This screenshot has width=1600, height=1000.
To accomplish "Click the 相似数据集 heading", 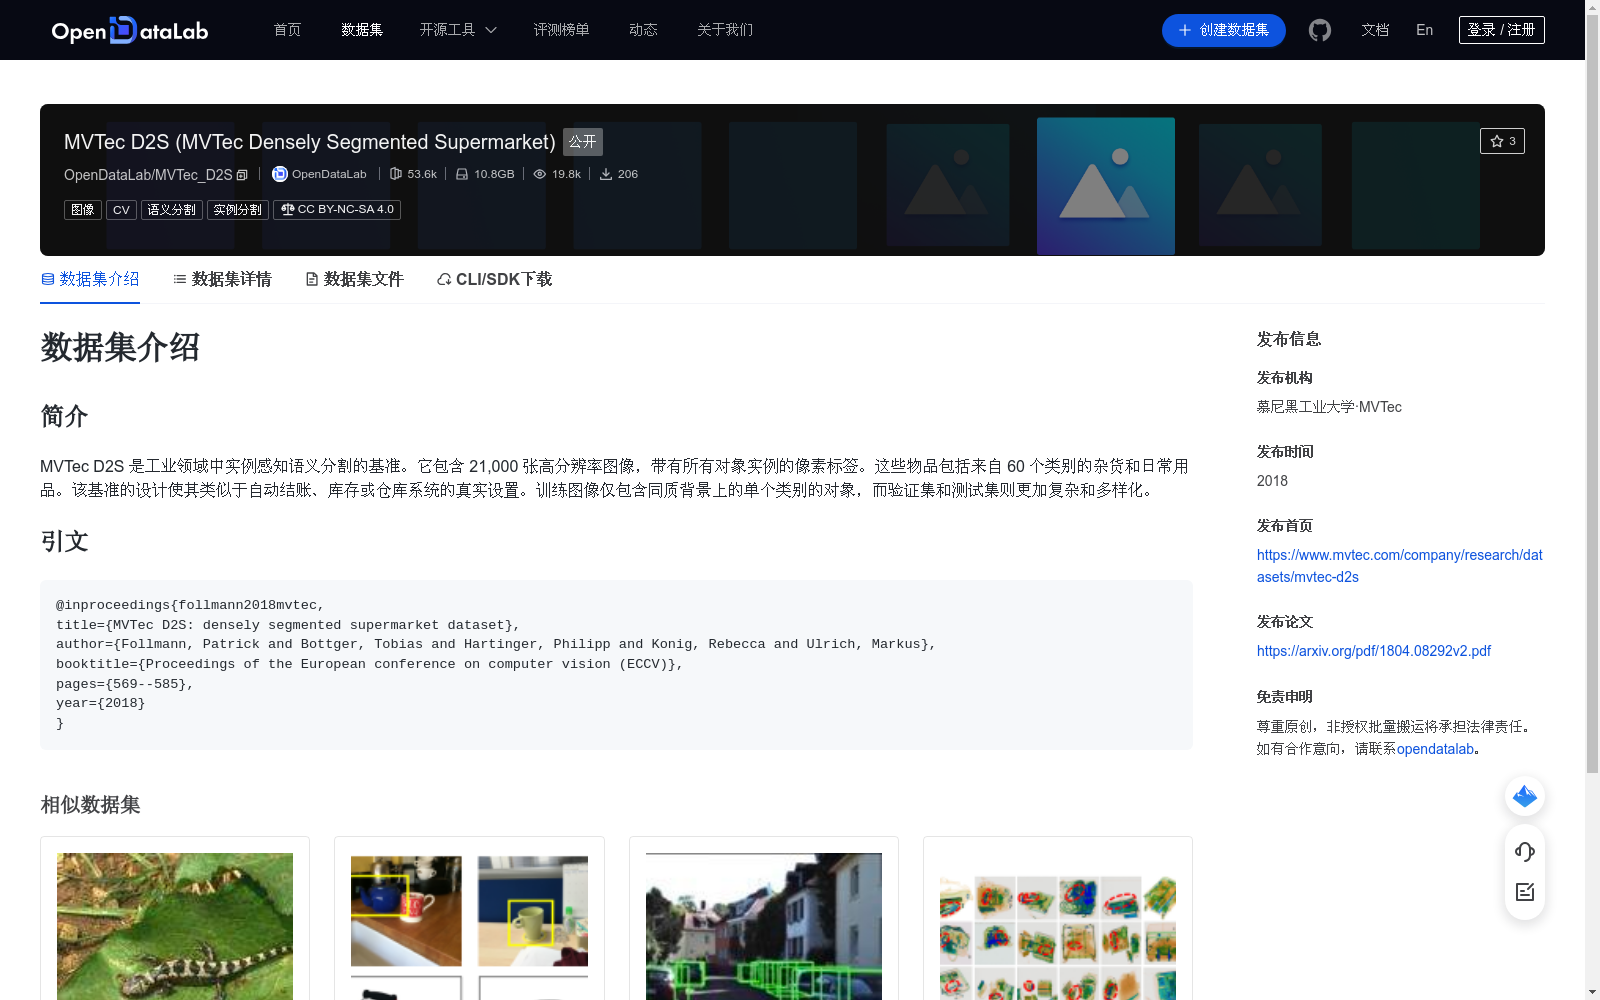I will pyautogui.click(x=90, y=805).
